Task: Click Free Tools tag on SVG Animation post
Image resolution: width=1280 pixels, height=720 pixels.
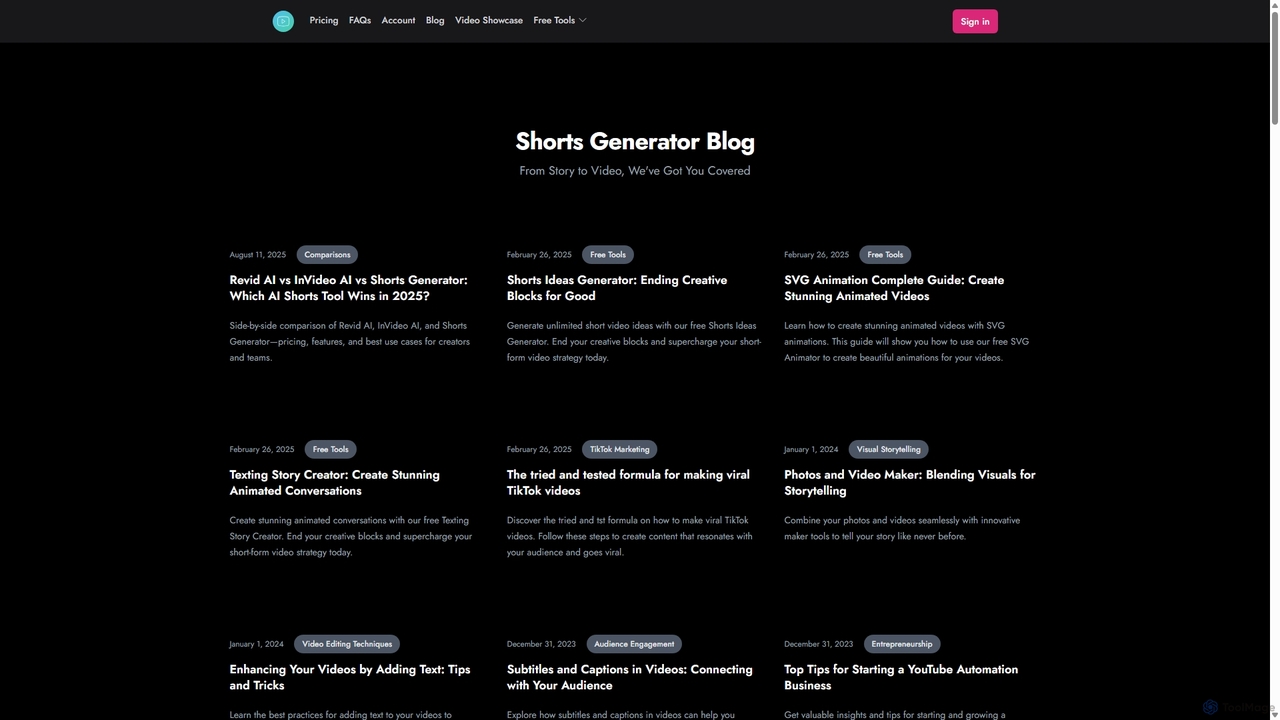Action: pos(885,254)
